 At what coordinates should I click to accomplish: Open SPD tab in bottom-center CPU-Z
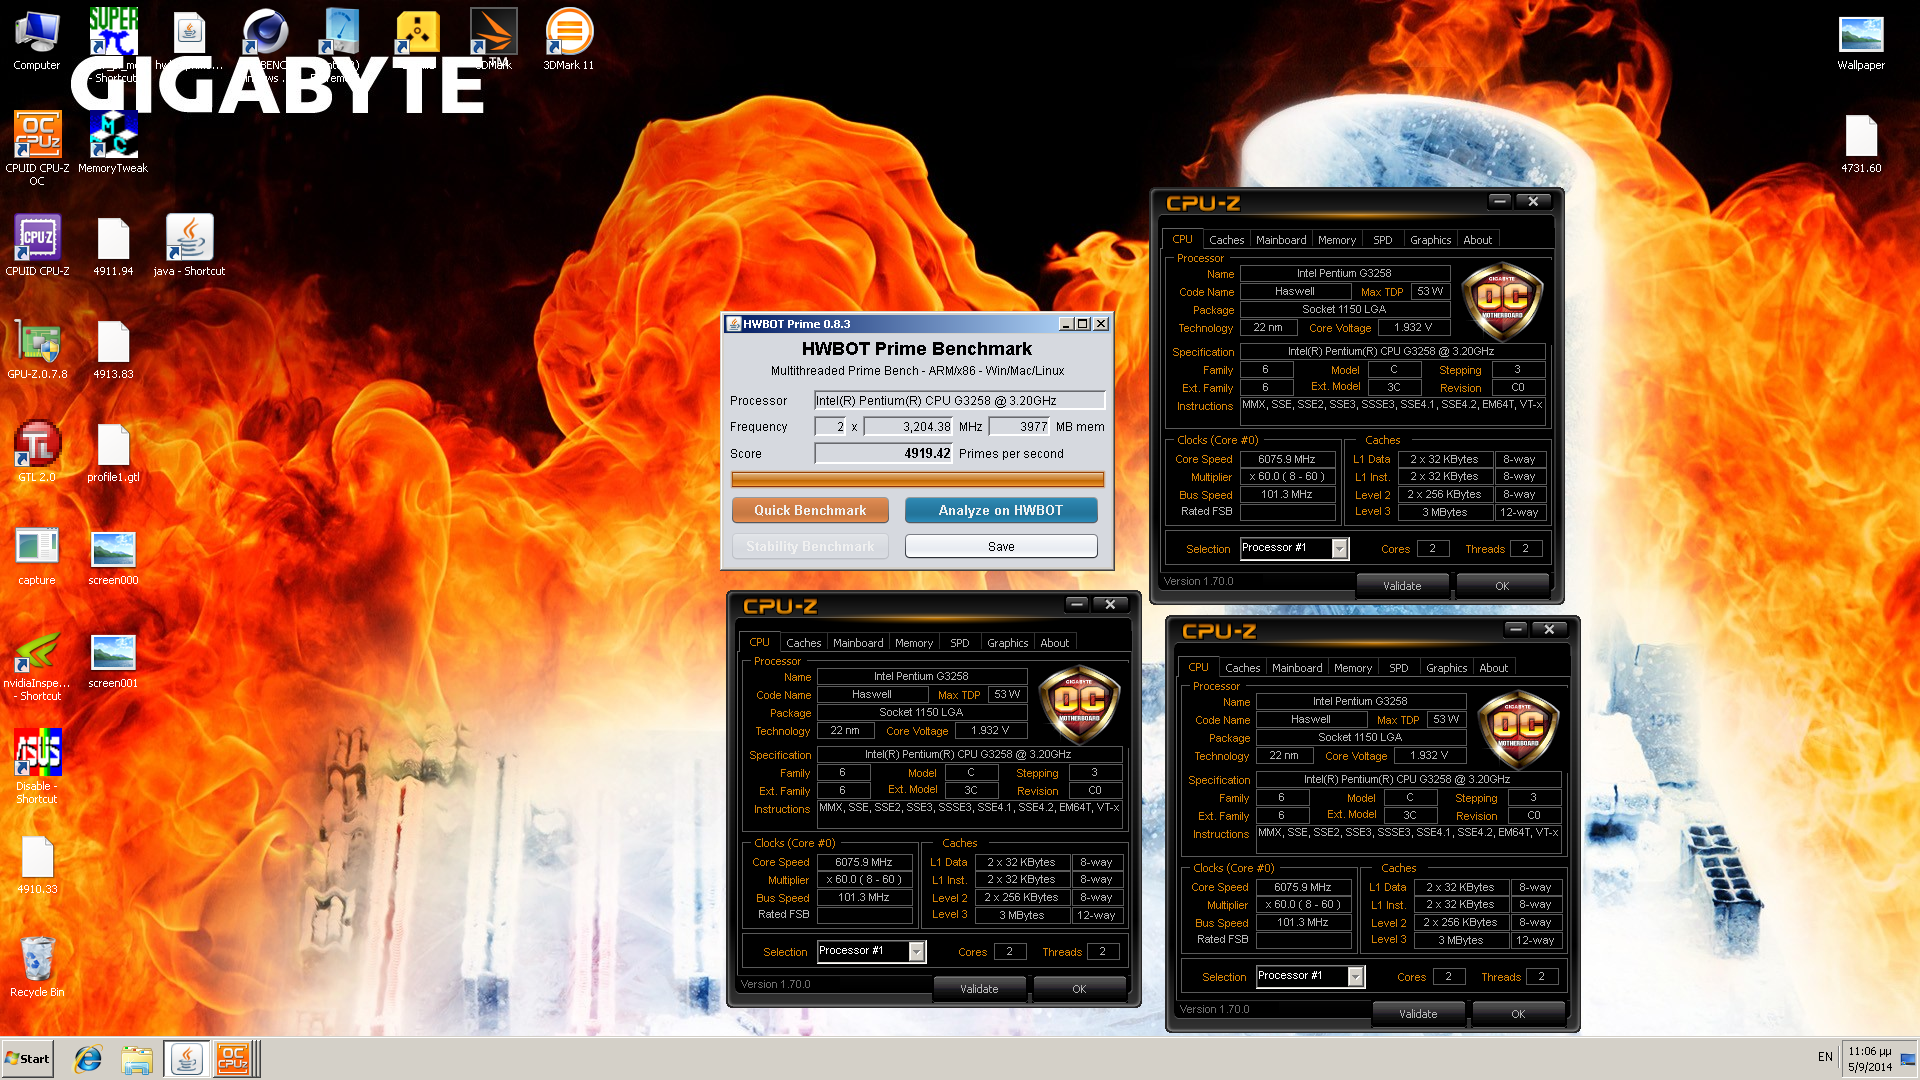click(x=959, y=643)
